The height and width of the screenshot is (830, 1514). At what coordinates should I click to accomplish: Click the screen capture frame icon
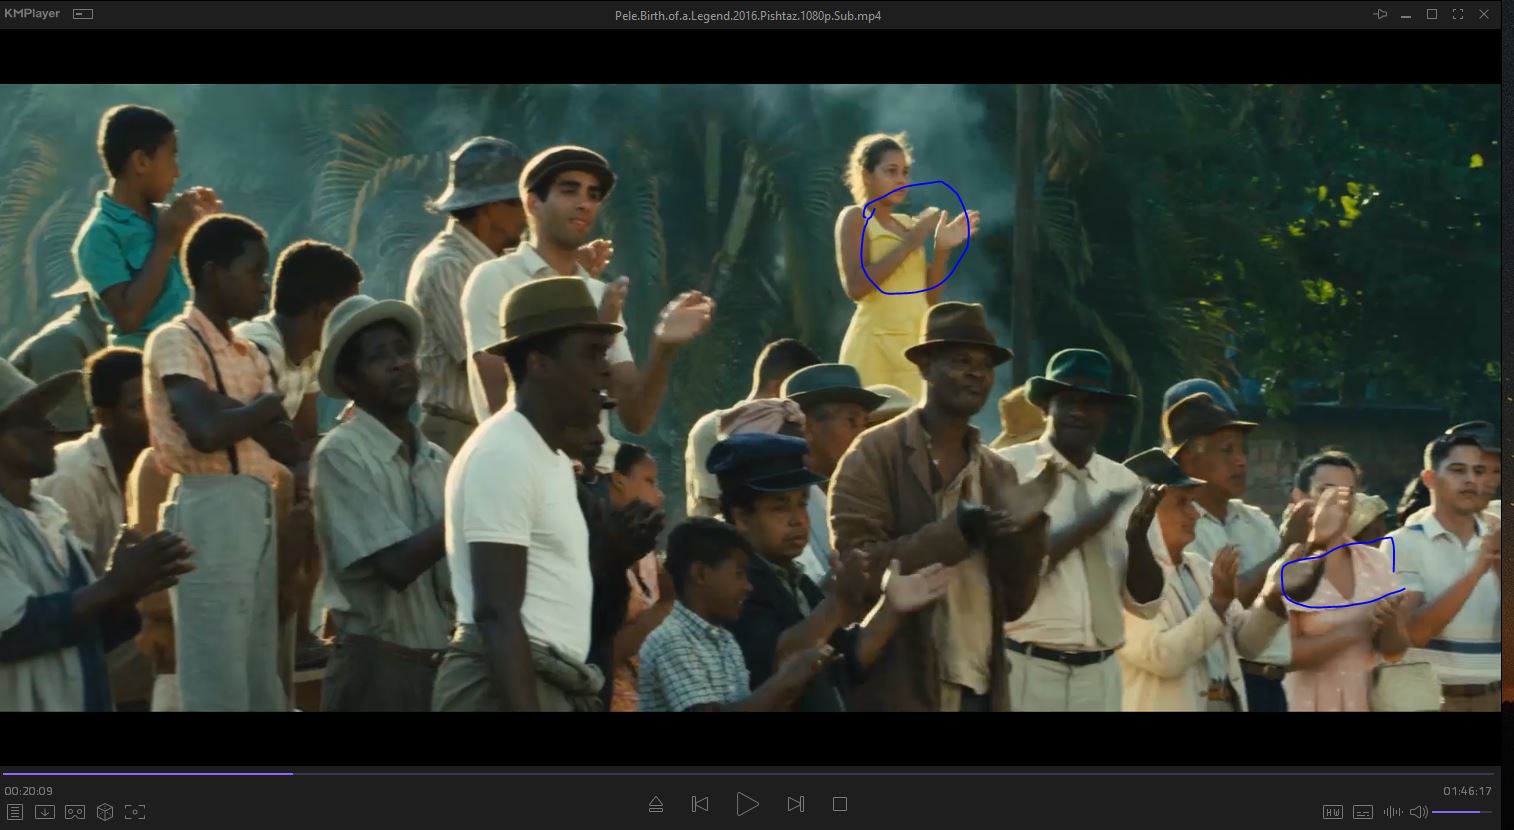(x=135, y=812)
